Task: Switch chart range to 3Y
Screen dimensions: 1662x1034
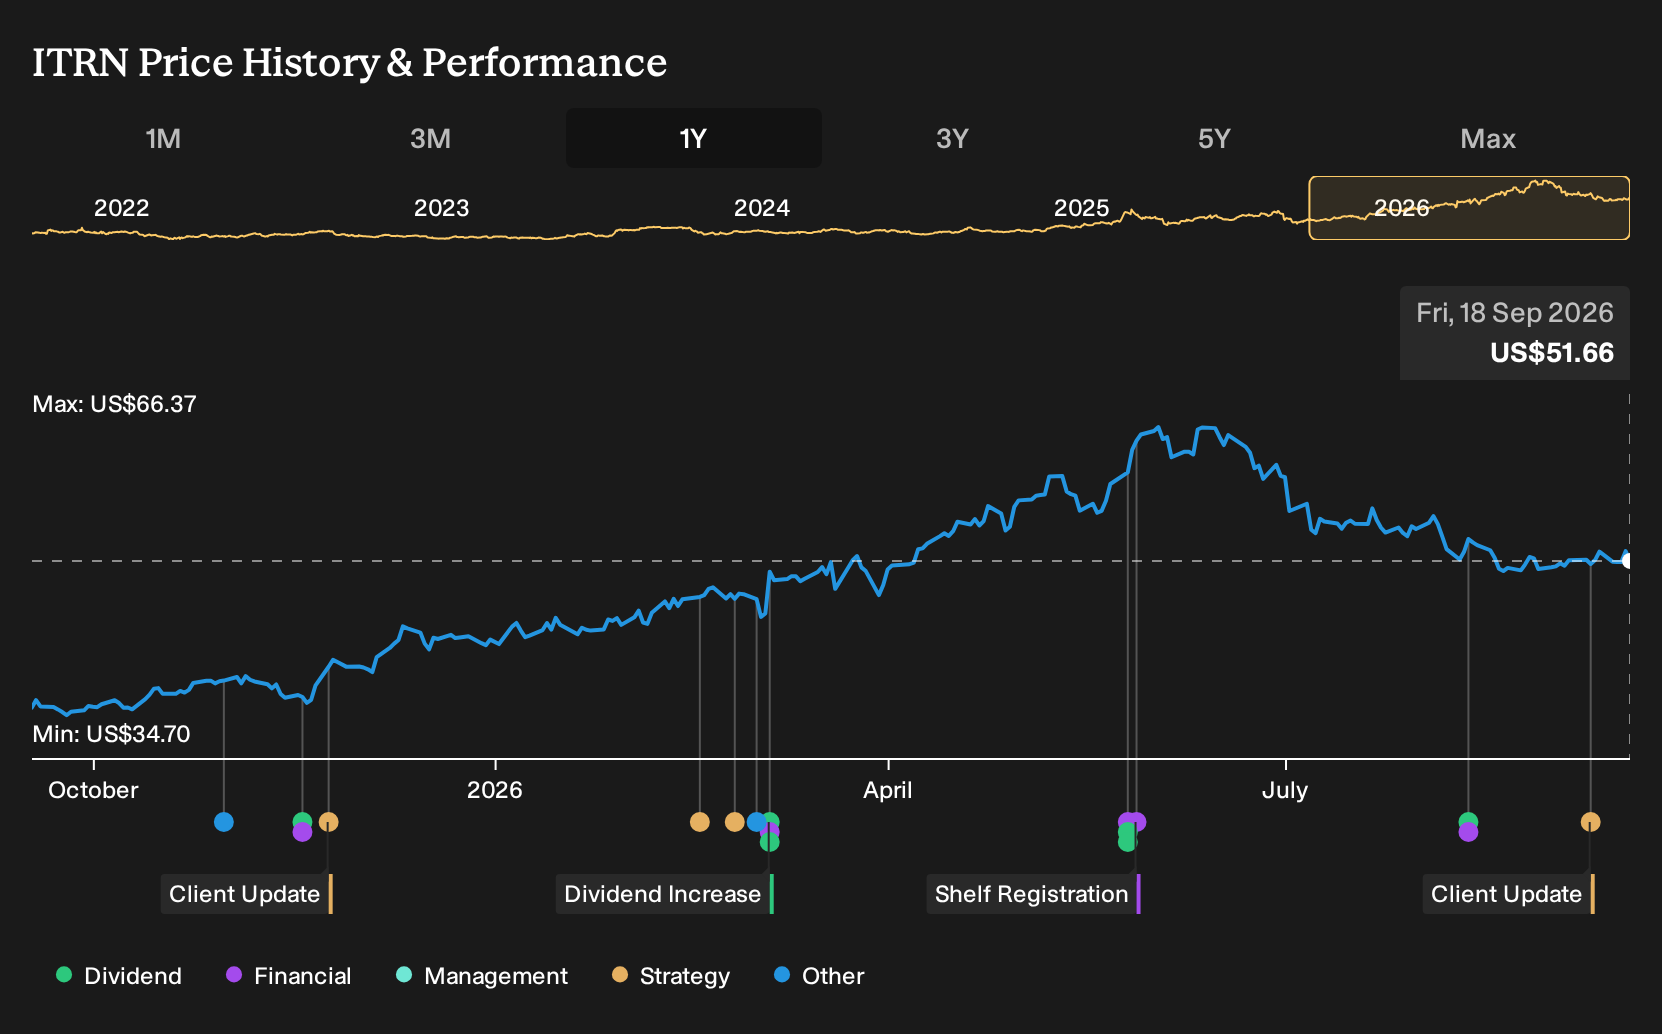Action: point(952,138)
